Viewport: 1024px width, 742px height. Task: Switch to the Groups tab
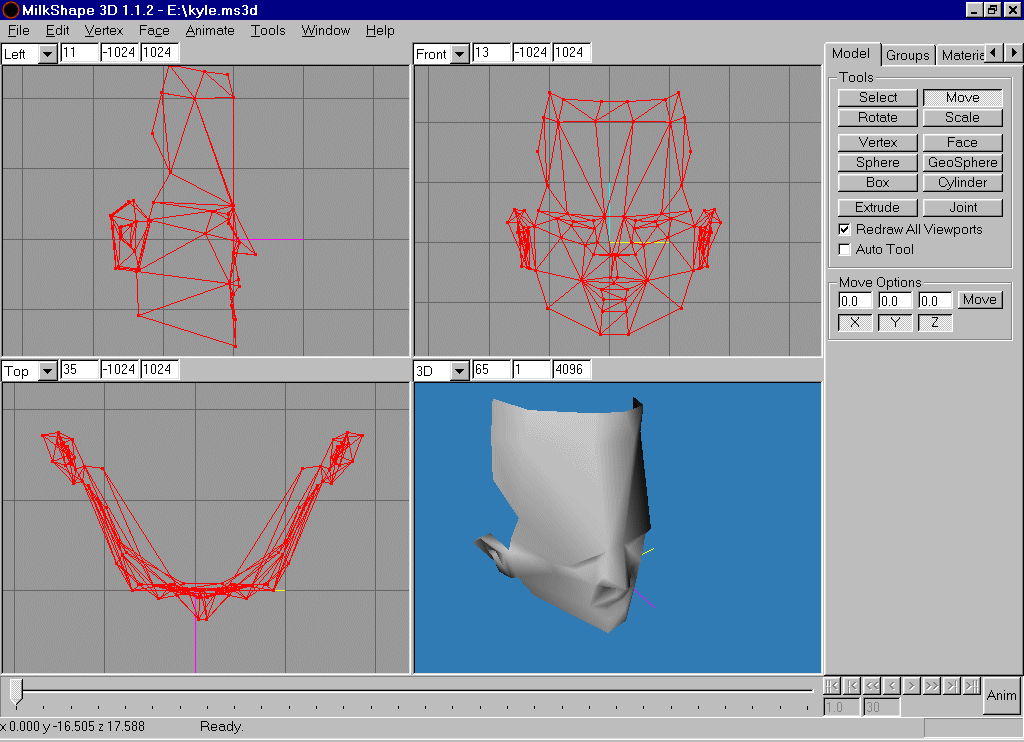click(x=907, y=55)
